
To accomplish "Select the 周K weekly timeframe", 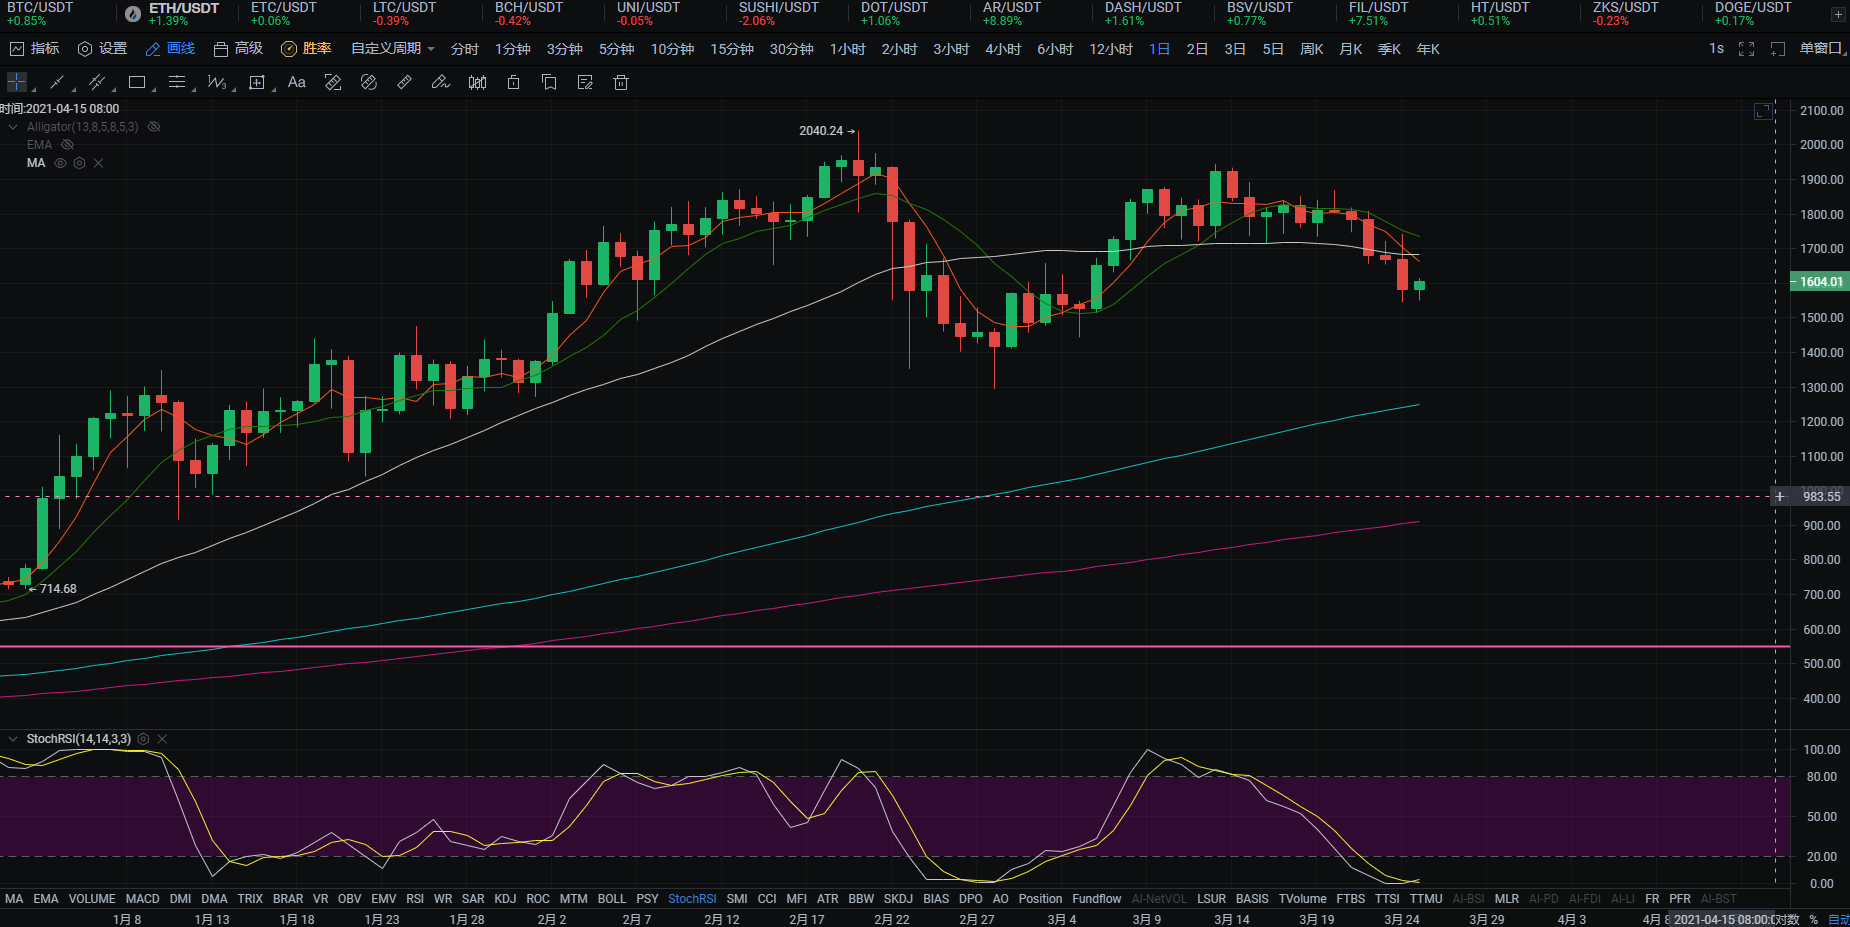I will point(1312,49).
